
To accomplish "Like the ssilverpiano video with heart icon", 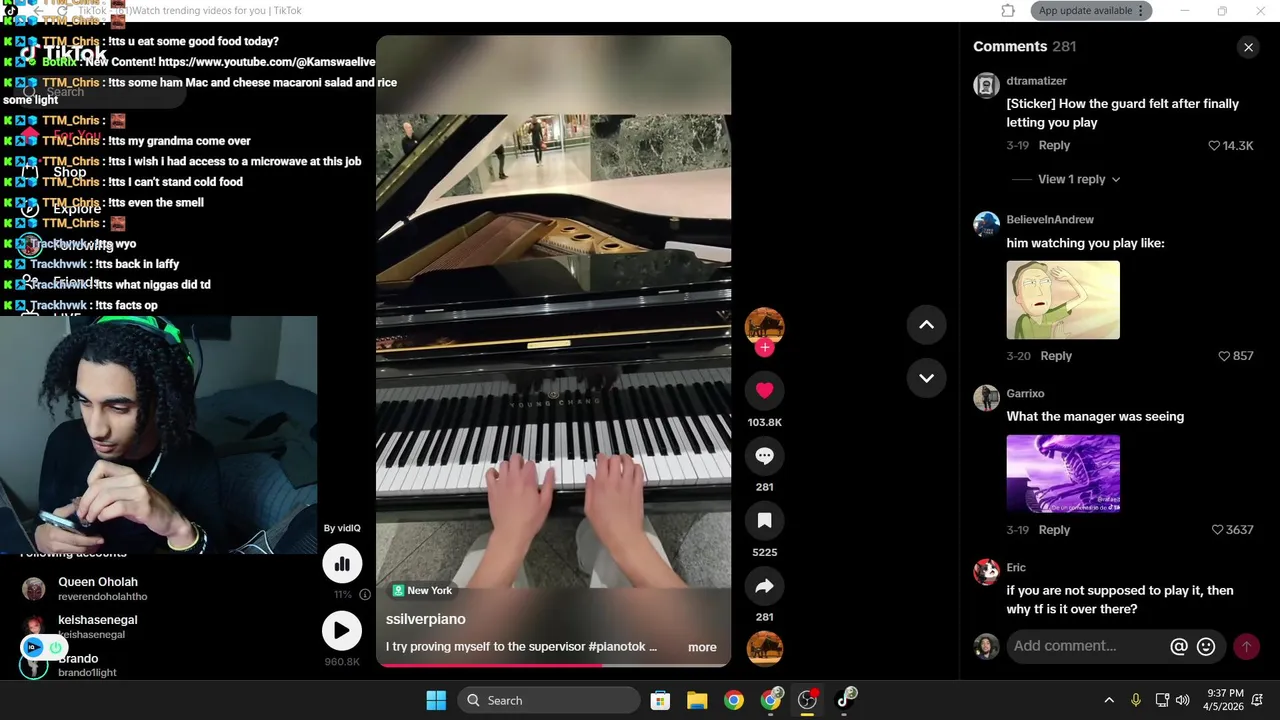I will tap(764, 391).
